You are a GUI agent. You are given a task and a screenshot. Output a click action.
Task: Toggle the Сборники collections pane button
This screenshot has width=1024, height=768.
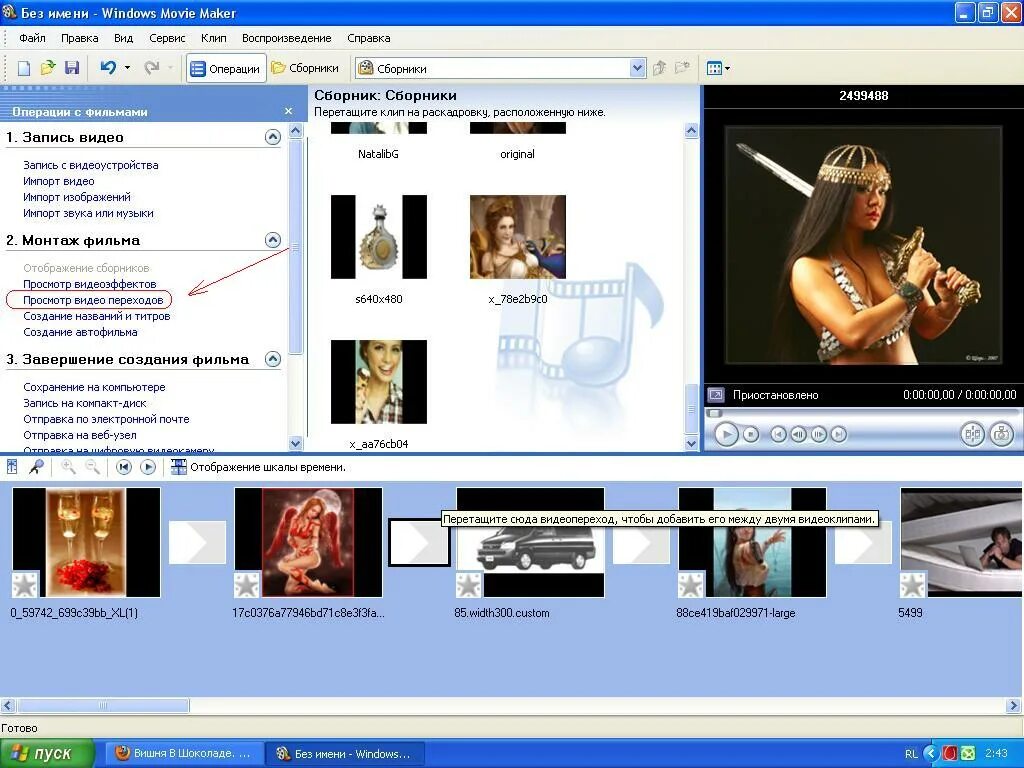pyautogui.click(x=306, y=68)
